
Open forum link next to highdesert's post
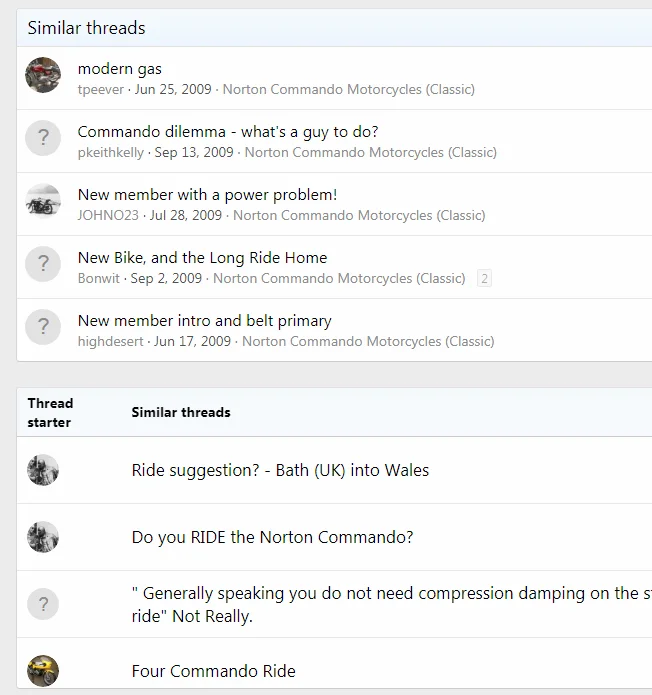pyautogui.click(x=368, y=342)
